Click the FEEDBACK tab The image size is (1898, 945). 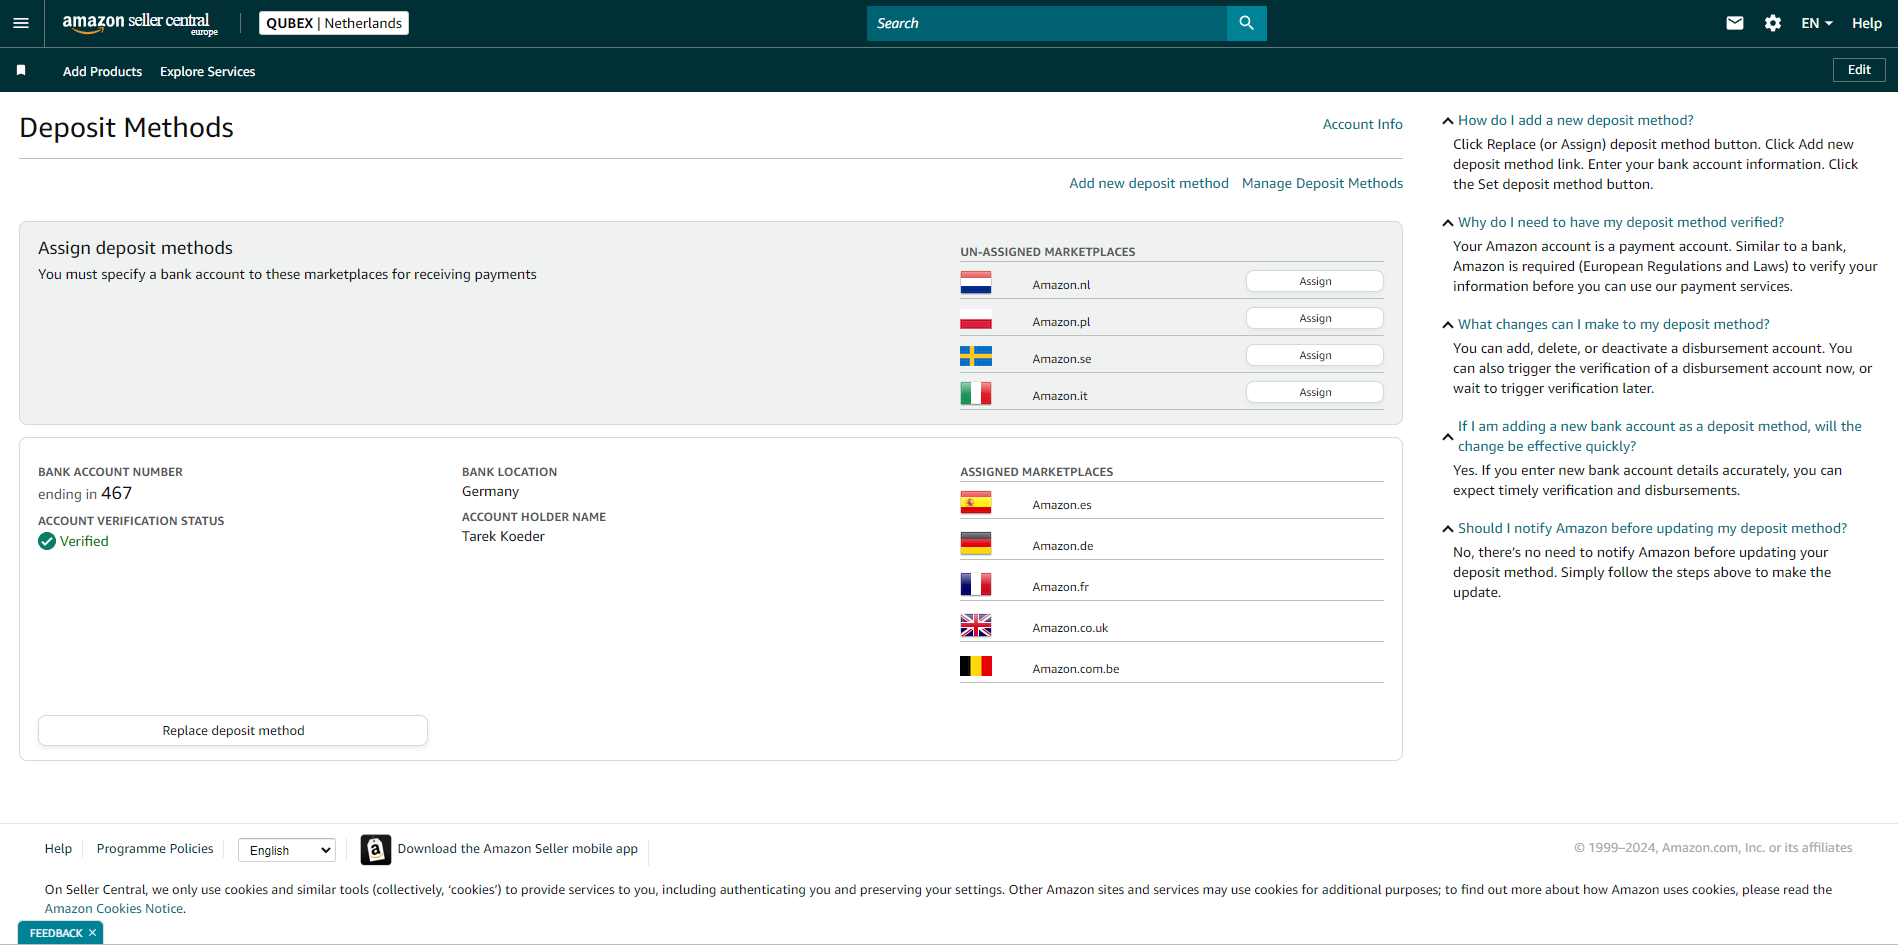click(56, 933)
